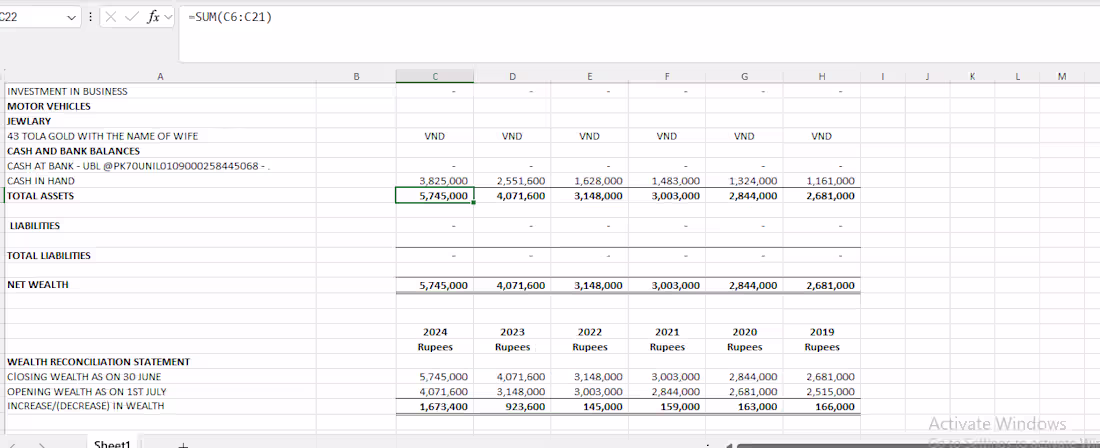Select column M header

click(x=1062, y=76)
